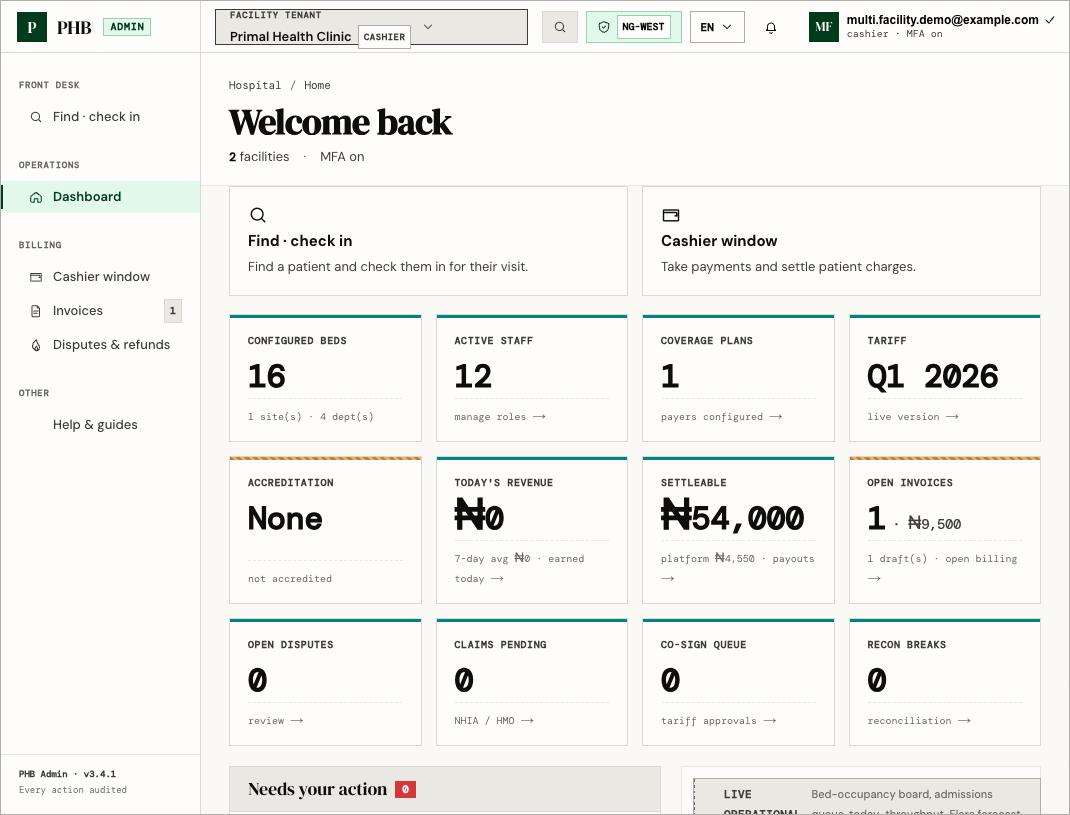Open Disputes & refunds in sidebar
Viewport: 1070px width, 815px height.
(x=100, y=345)
